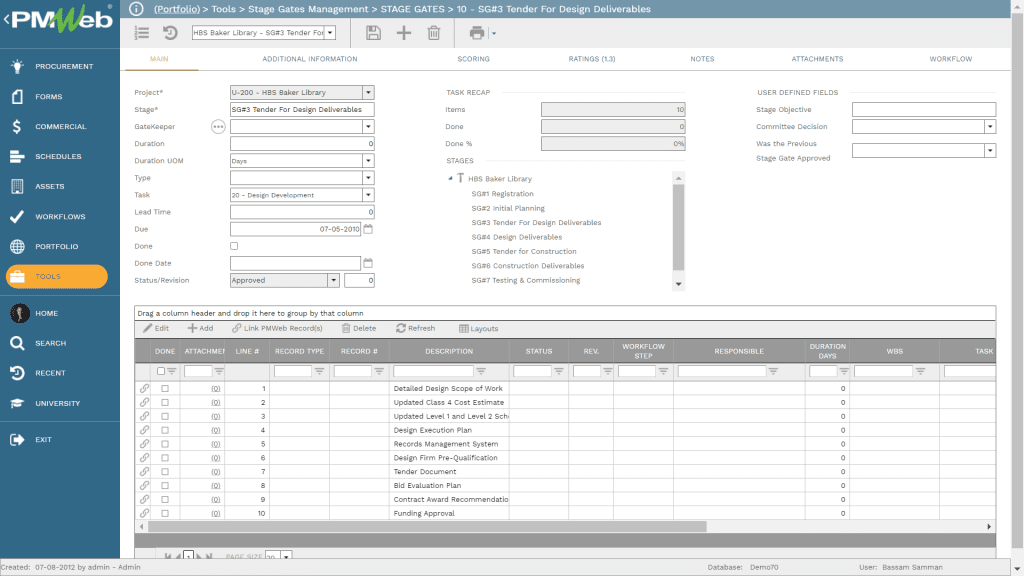Open the records list view icon
The height and width of the screenshot is (576, 1024).
pyautogui.click(x=142, y=33)
